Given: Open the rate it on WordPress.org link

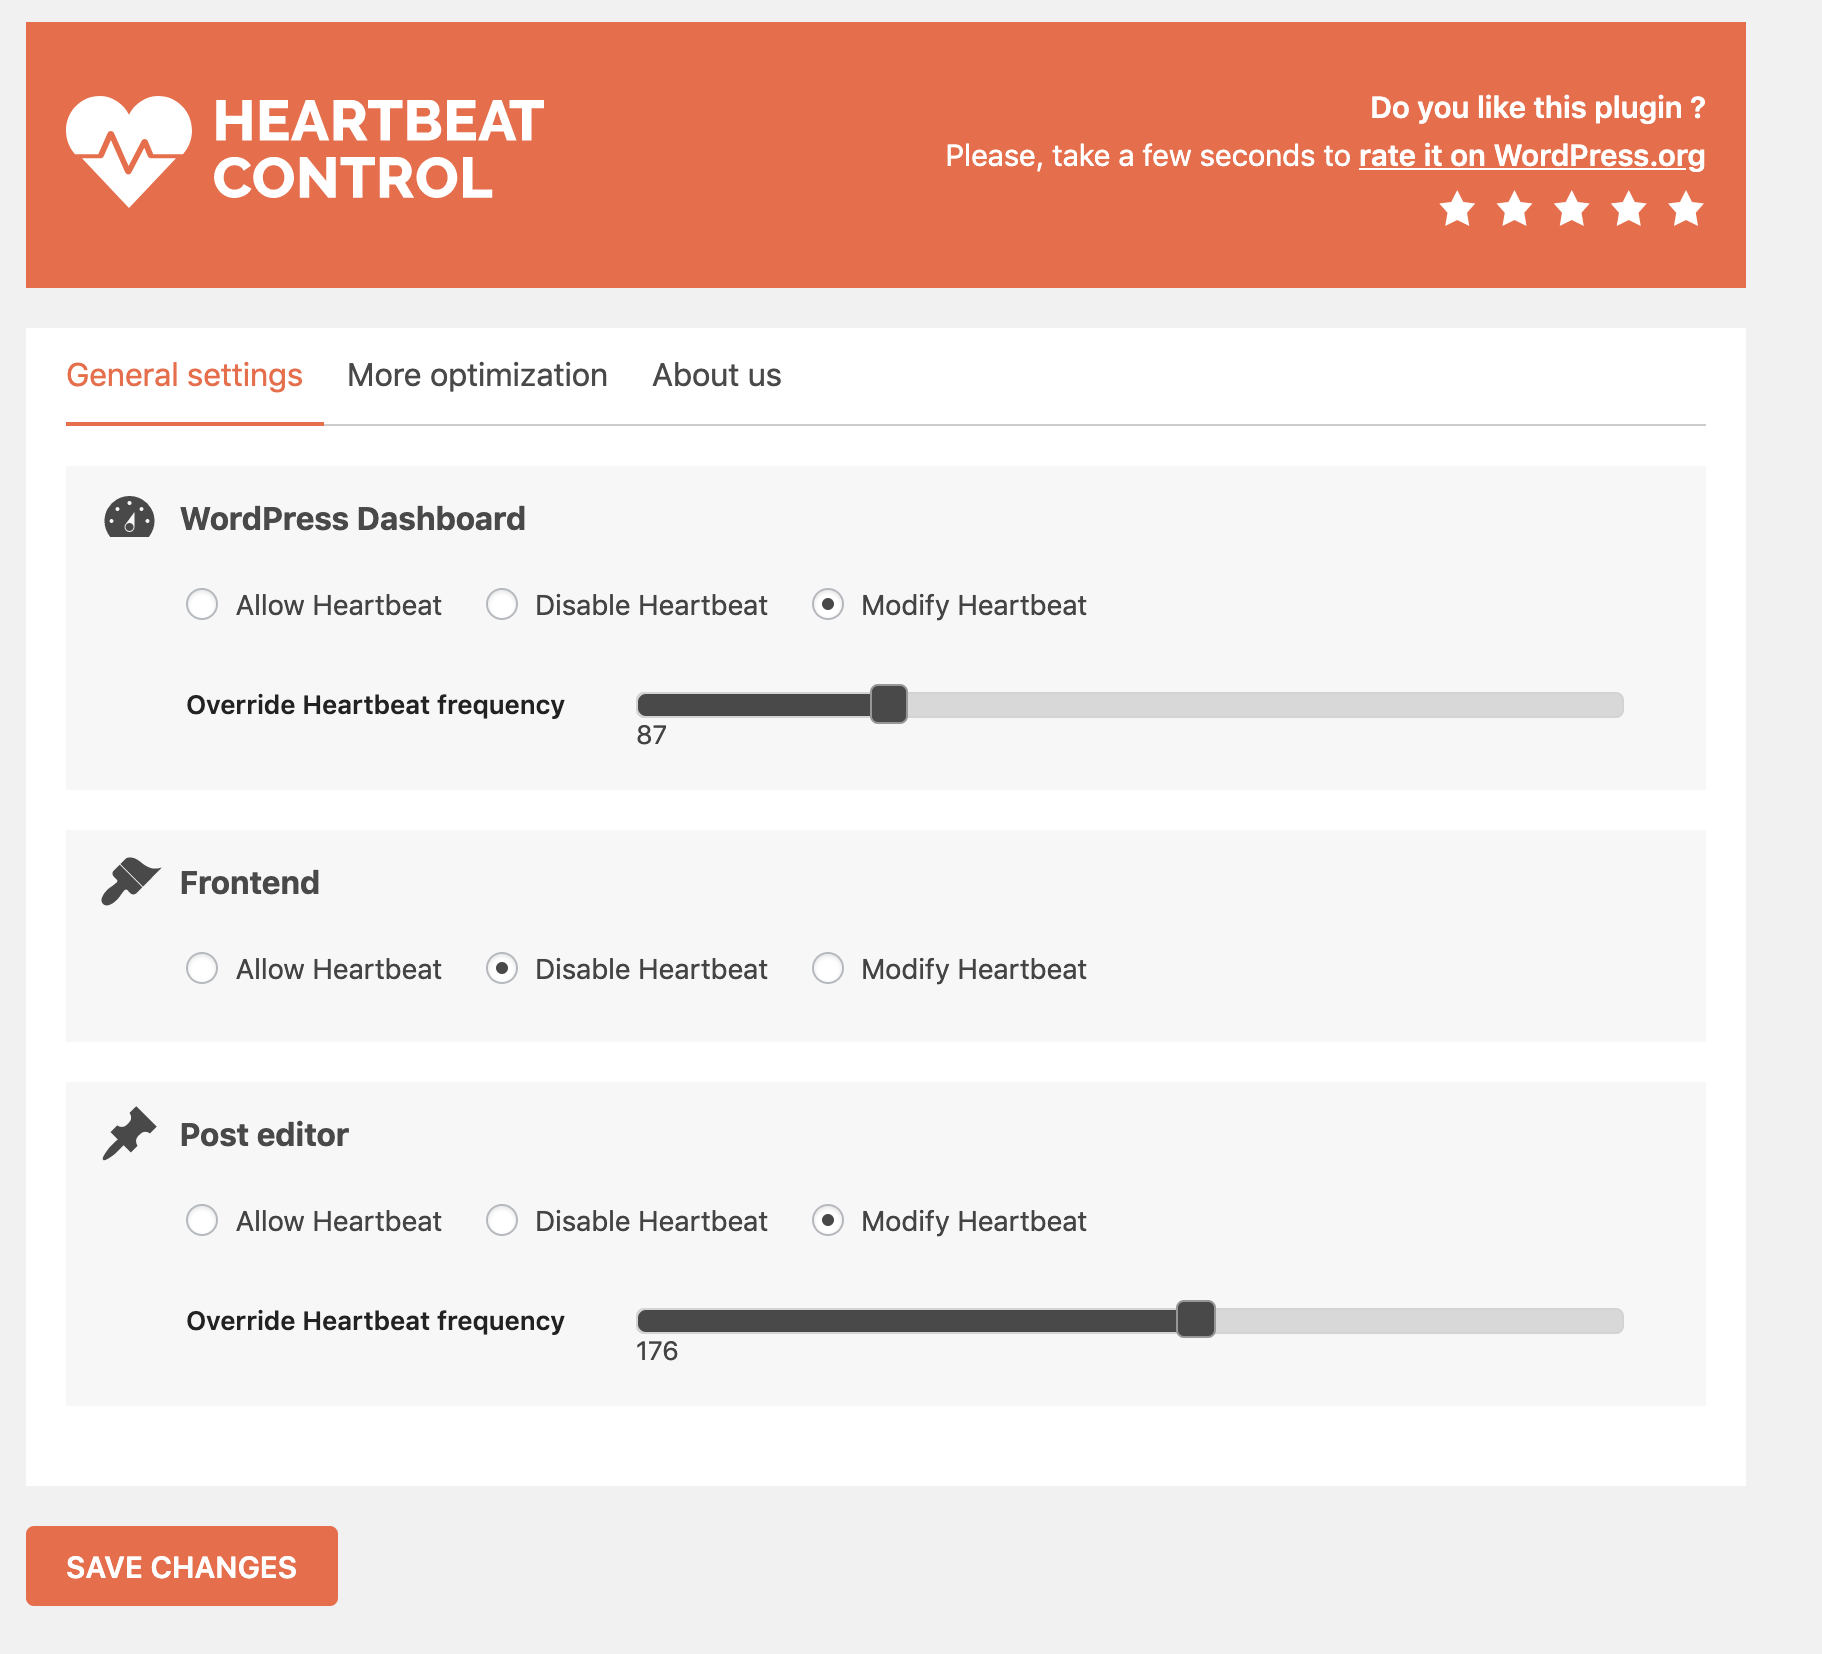Looking at the screenshot, I should pos(1531,155).
